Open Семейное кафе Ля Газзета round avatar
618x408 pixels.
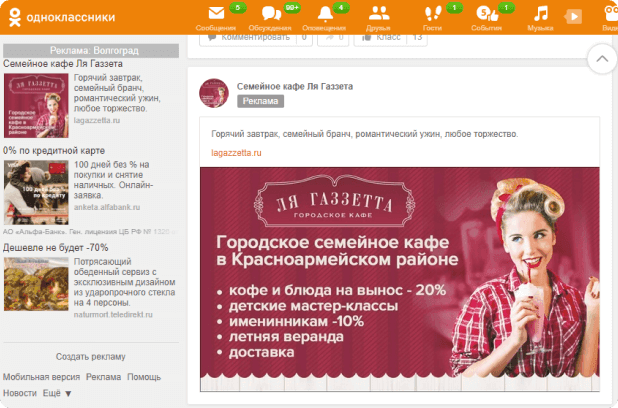coord(214,93)
